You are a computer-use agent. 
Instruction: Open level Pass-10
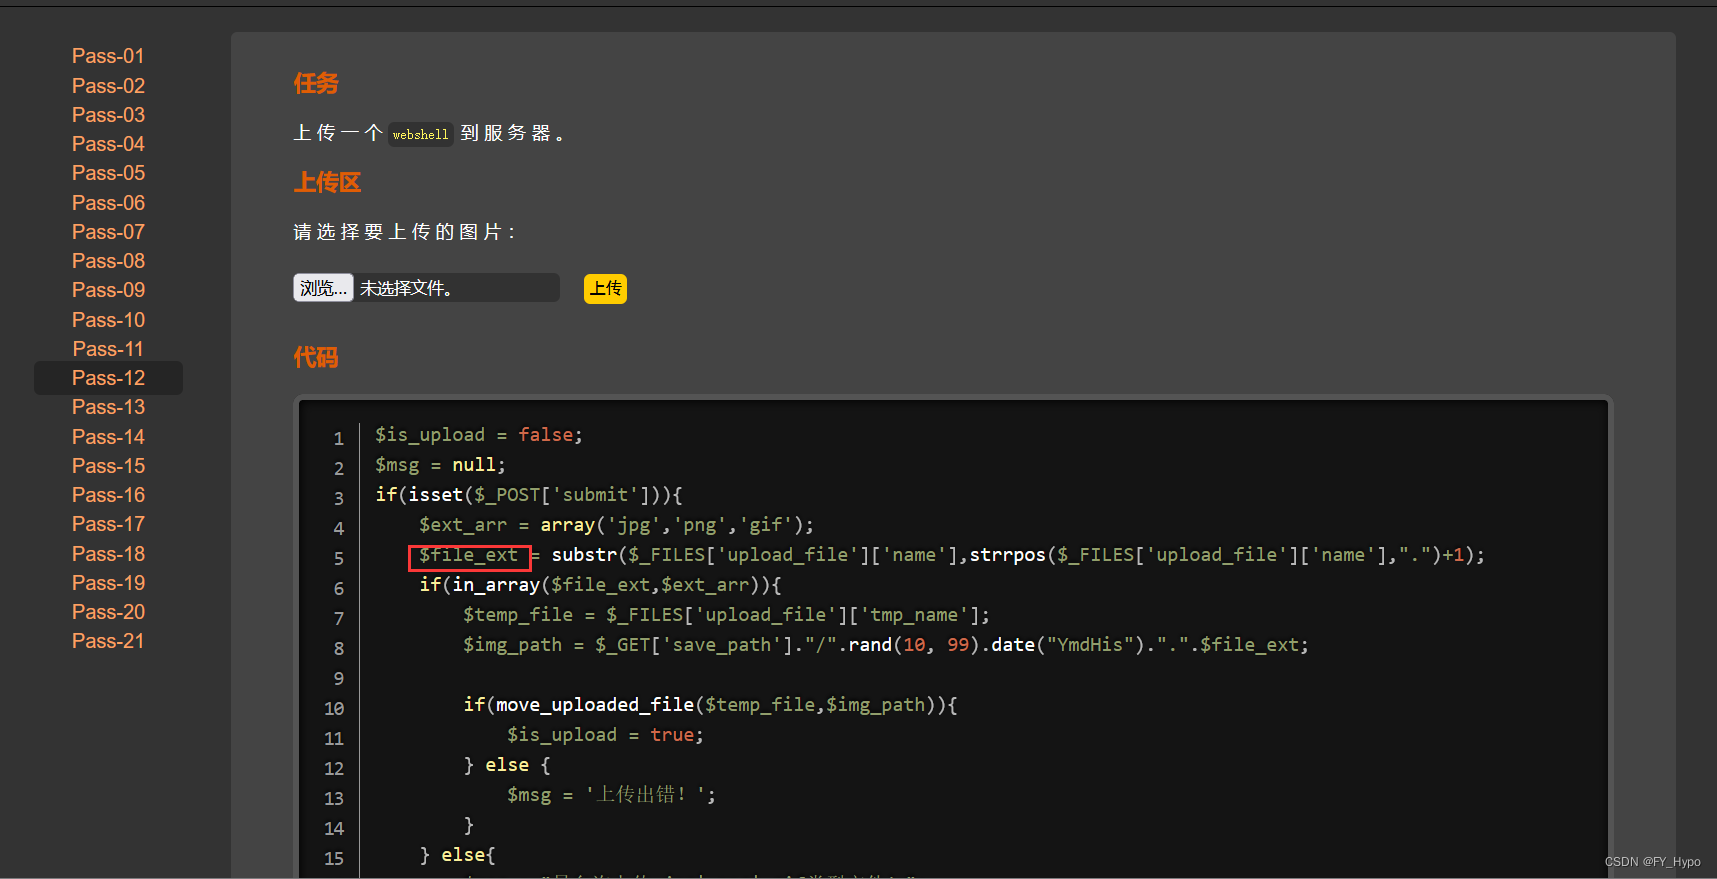(x=108, y=320)
